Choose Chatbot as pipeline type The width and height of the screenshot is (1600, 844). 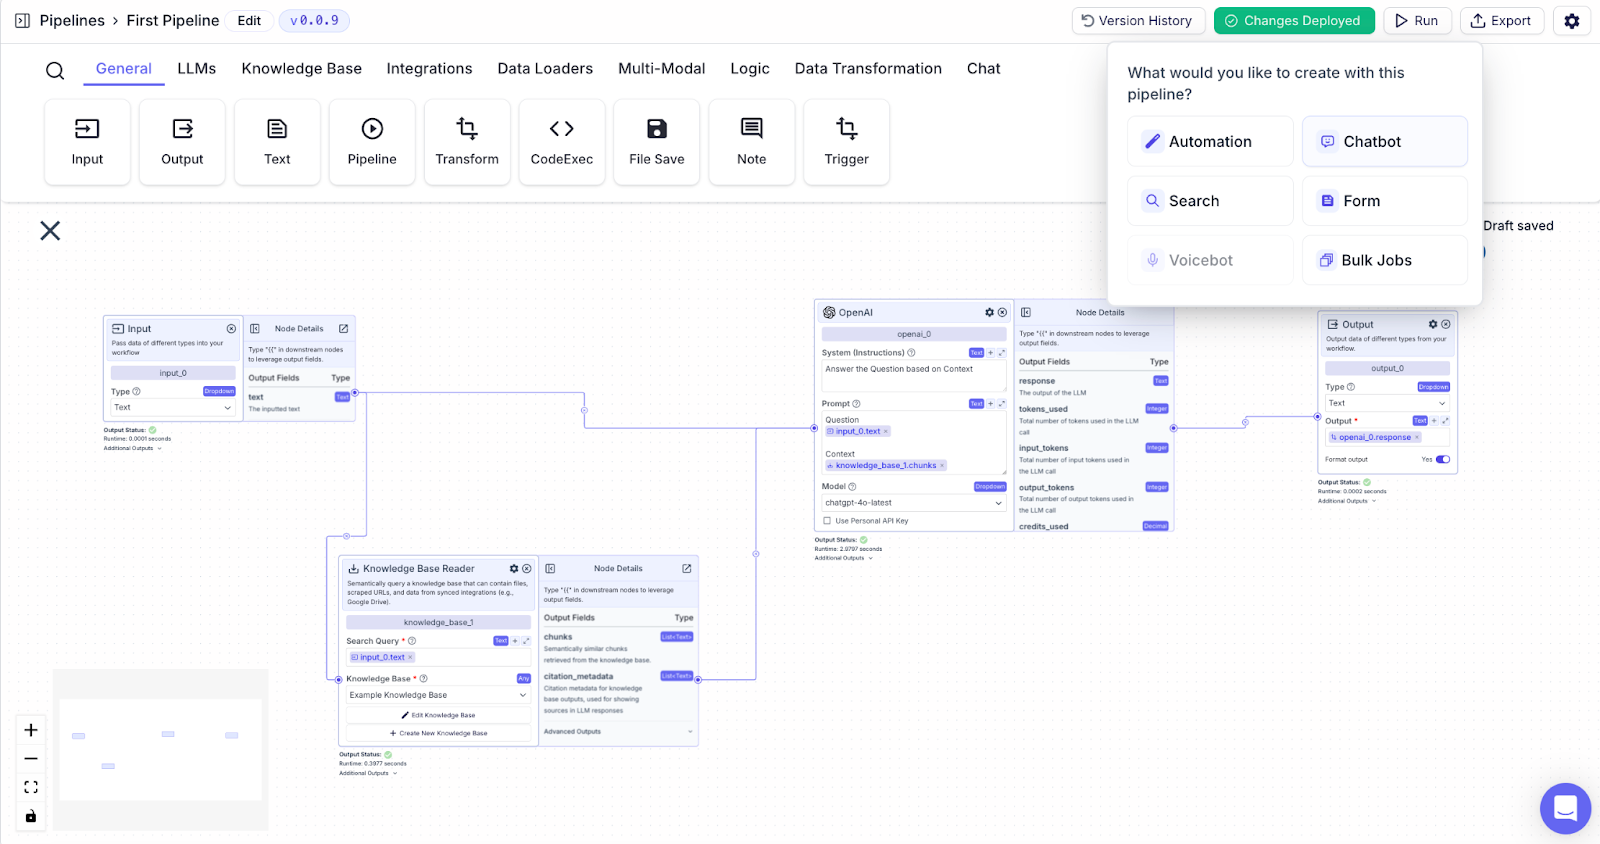1385,142
